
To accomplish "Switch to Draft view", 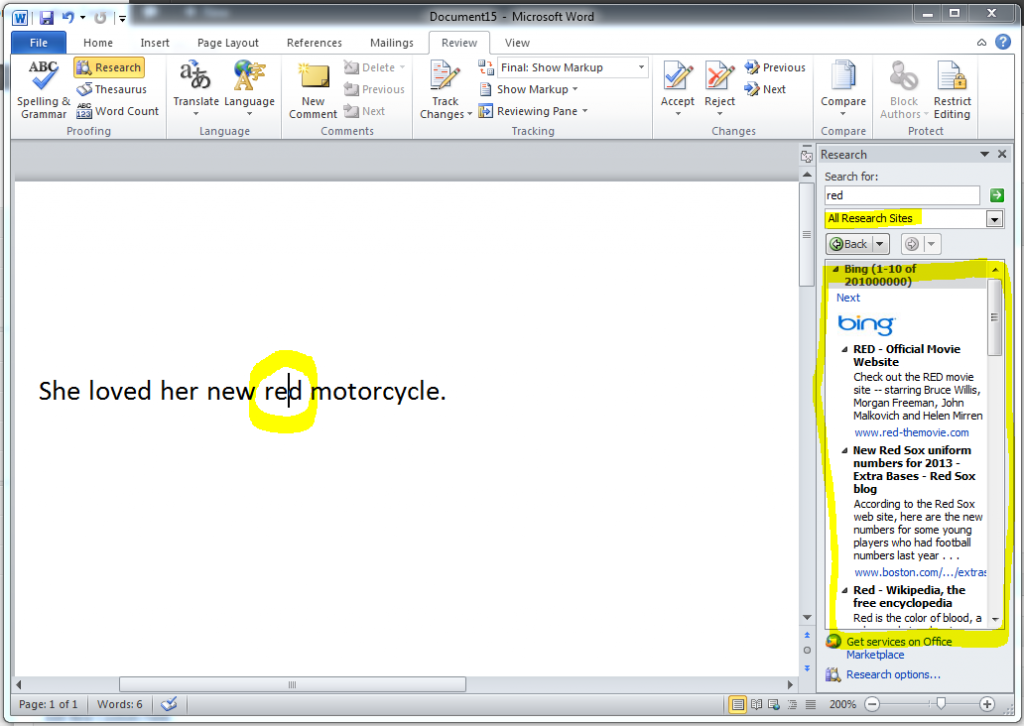I will [810, 704].
